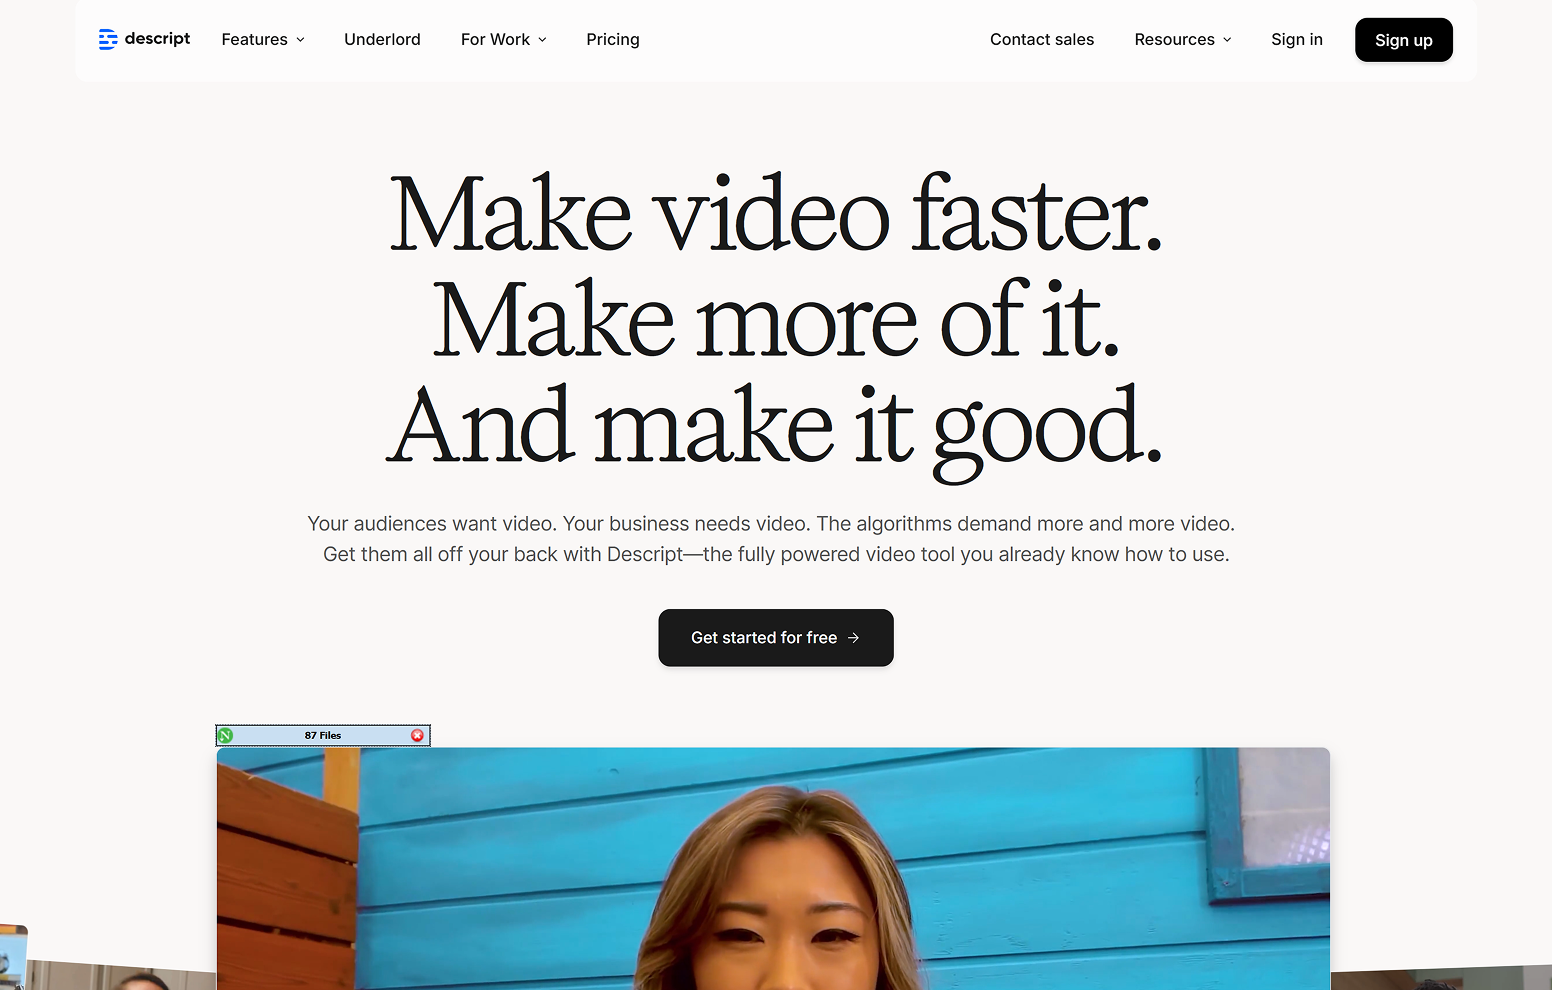Click the 87 Files label
This screenshot has height=990, width=1552.
(x=323, y=736)
